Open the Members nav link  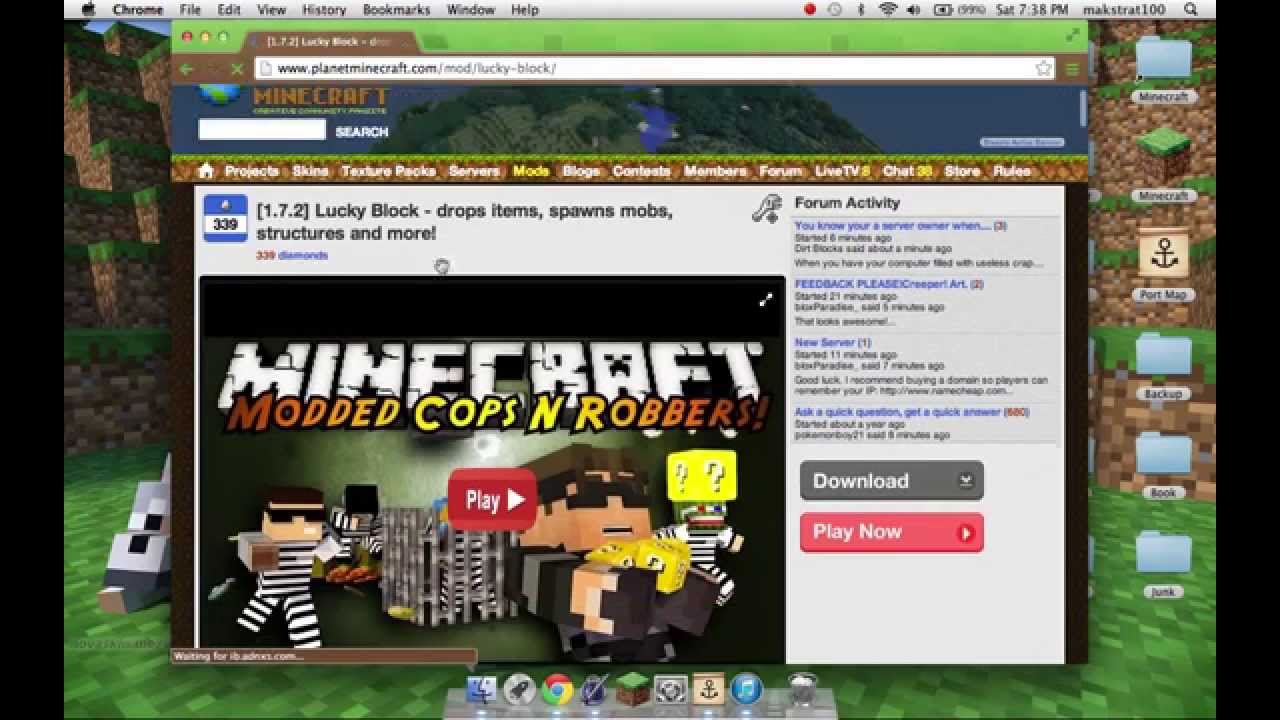click(x=715, y=171)
